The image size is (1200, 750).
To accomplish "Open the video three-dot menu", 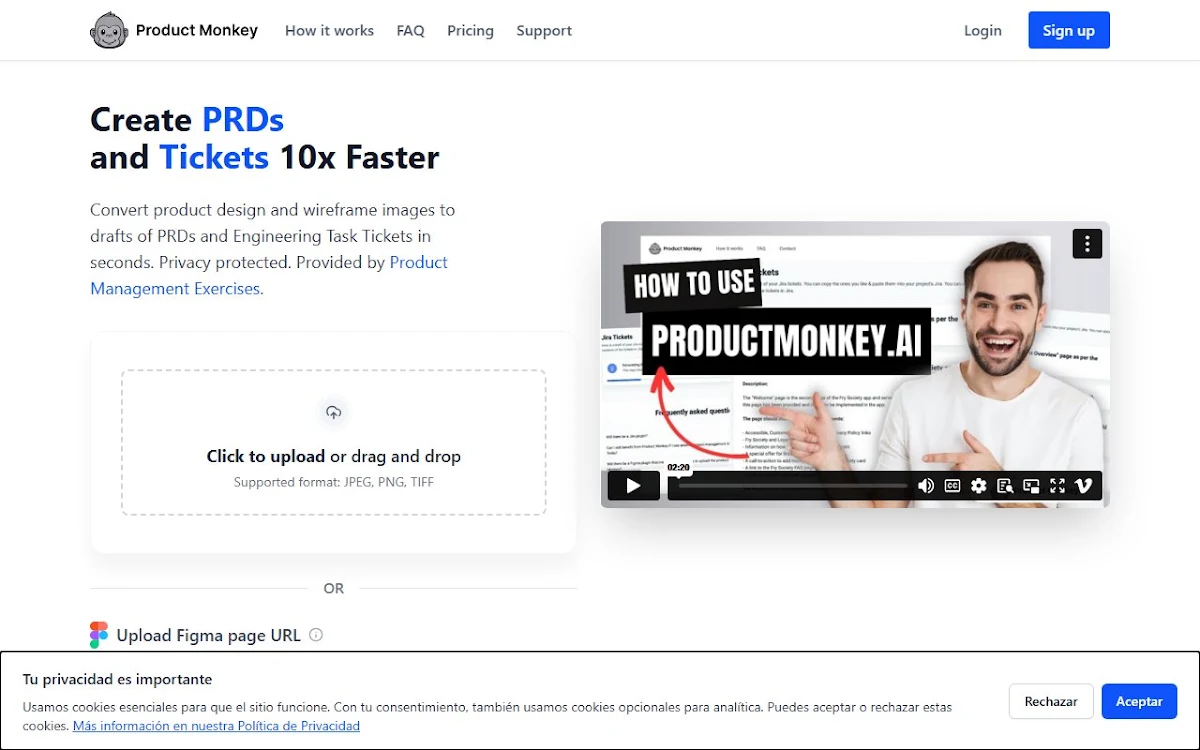I will [x=1087, y=243].
